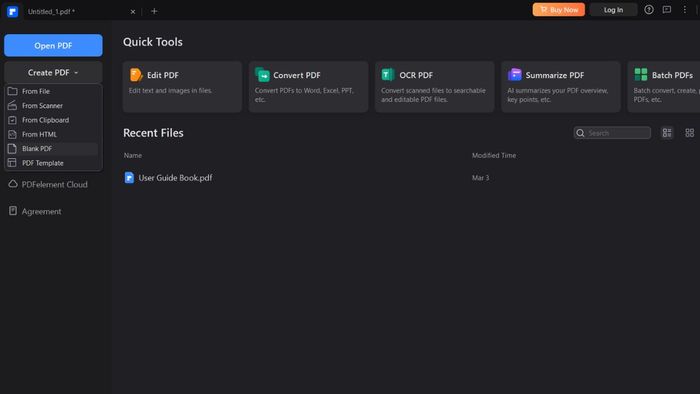Image resolution: width=700 pixels, height=394 pixels.
Task: Click the purple Summarize PDF icon
Action: click(514, 75)
